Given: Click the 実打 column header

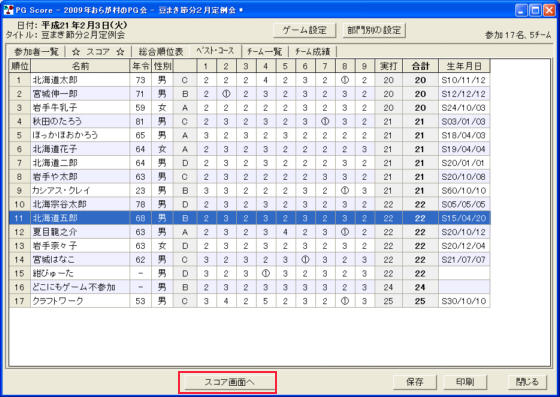Looking at the screenshot, I should (x=389, y=66).
